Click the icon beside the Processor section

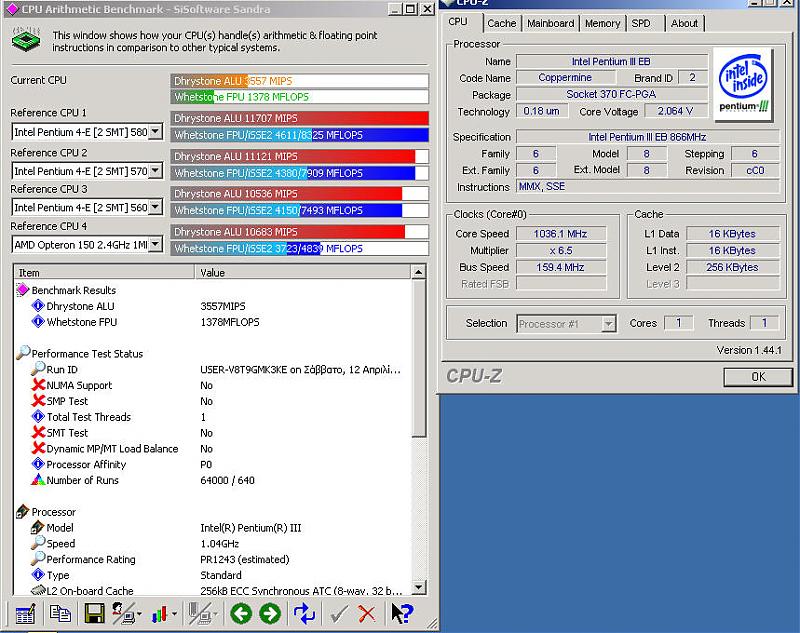pyautogui.click(x=23, y=511)
